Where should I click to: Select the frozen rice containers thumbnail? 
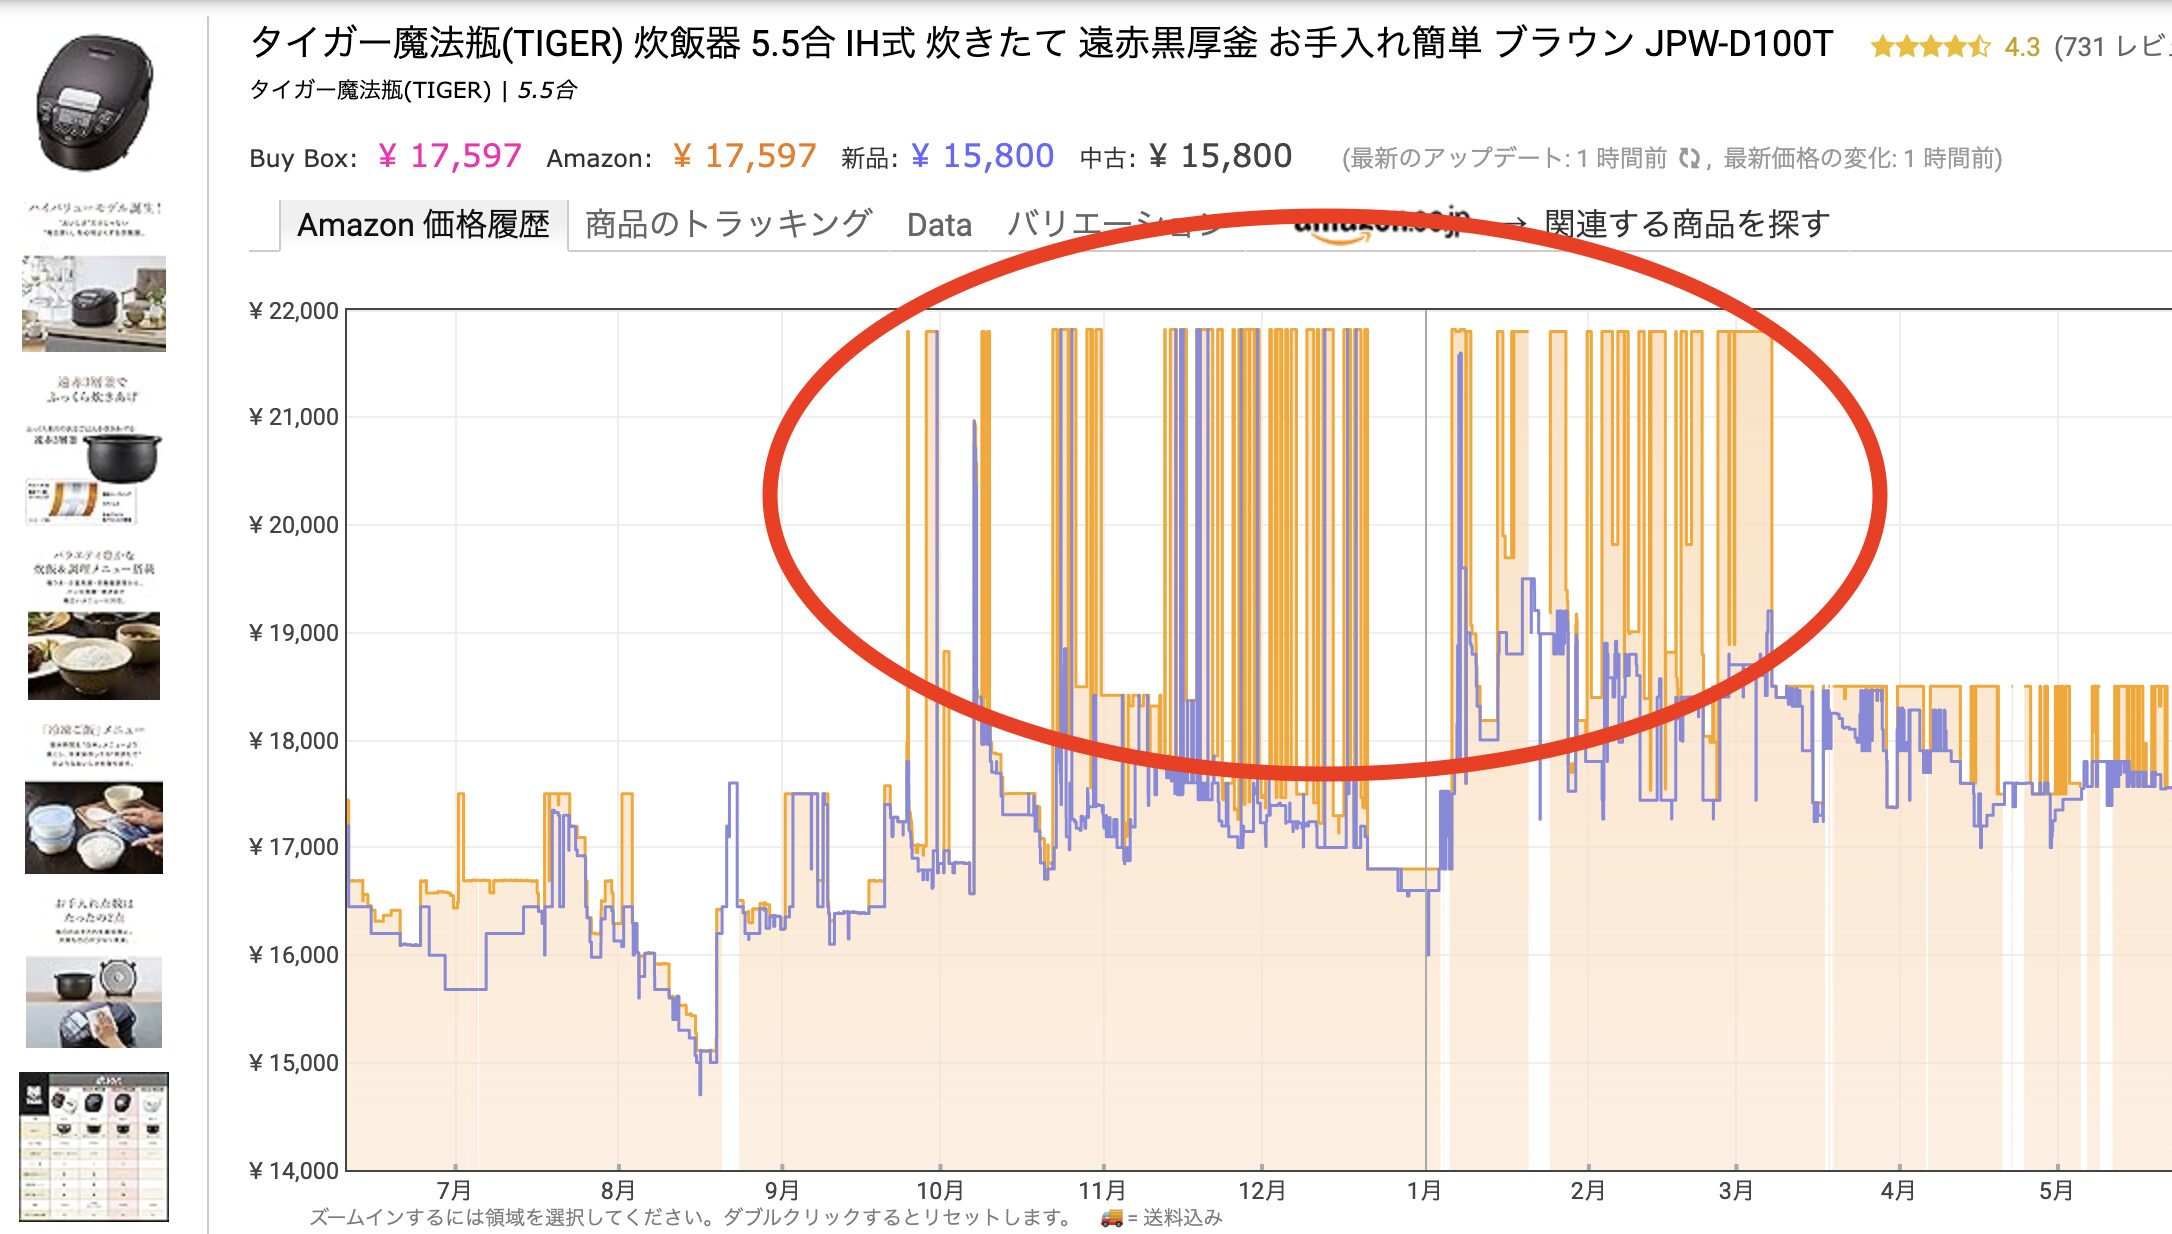click(94, 828)
